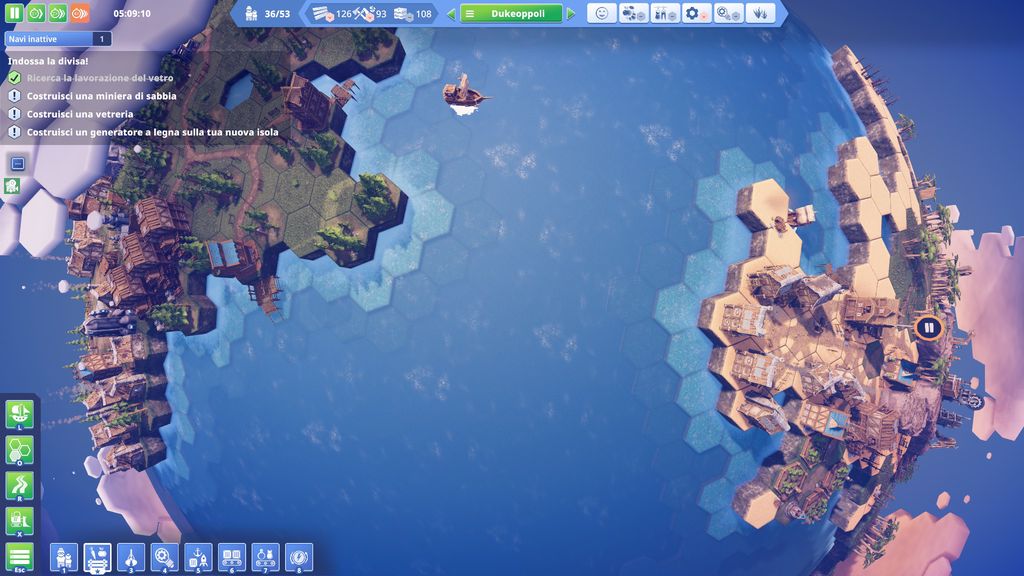Collapse the quest list with minus button
1024x576 pixels.
17,163
